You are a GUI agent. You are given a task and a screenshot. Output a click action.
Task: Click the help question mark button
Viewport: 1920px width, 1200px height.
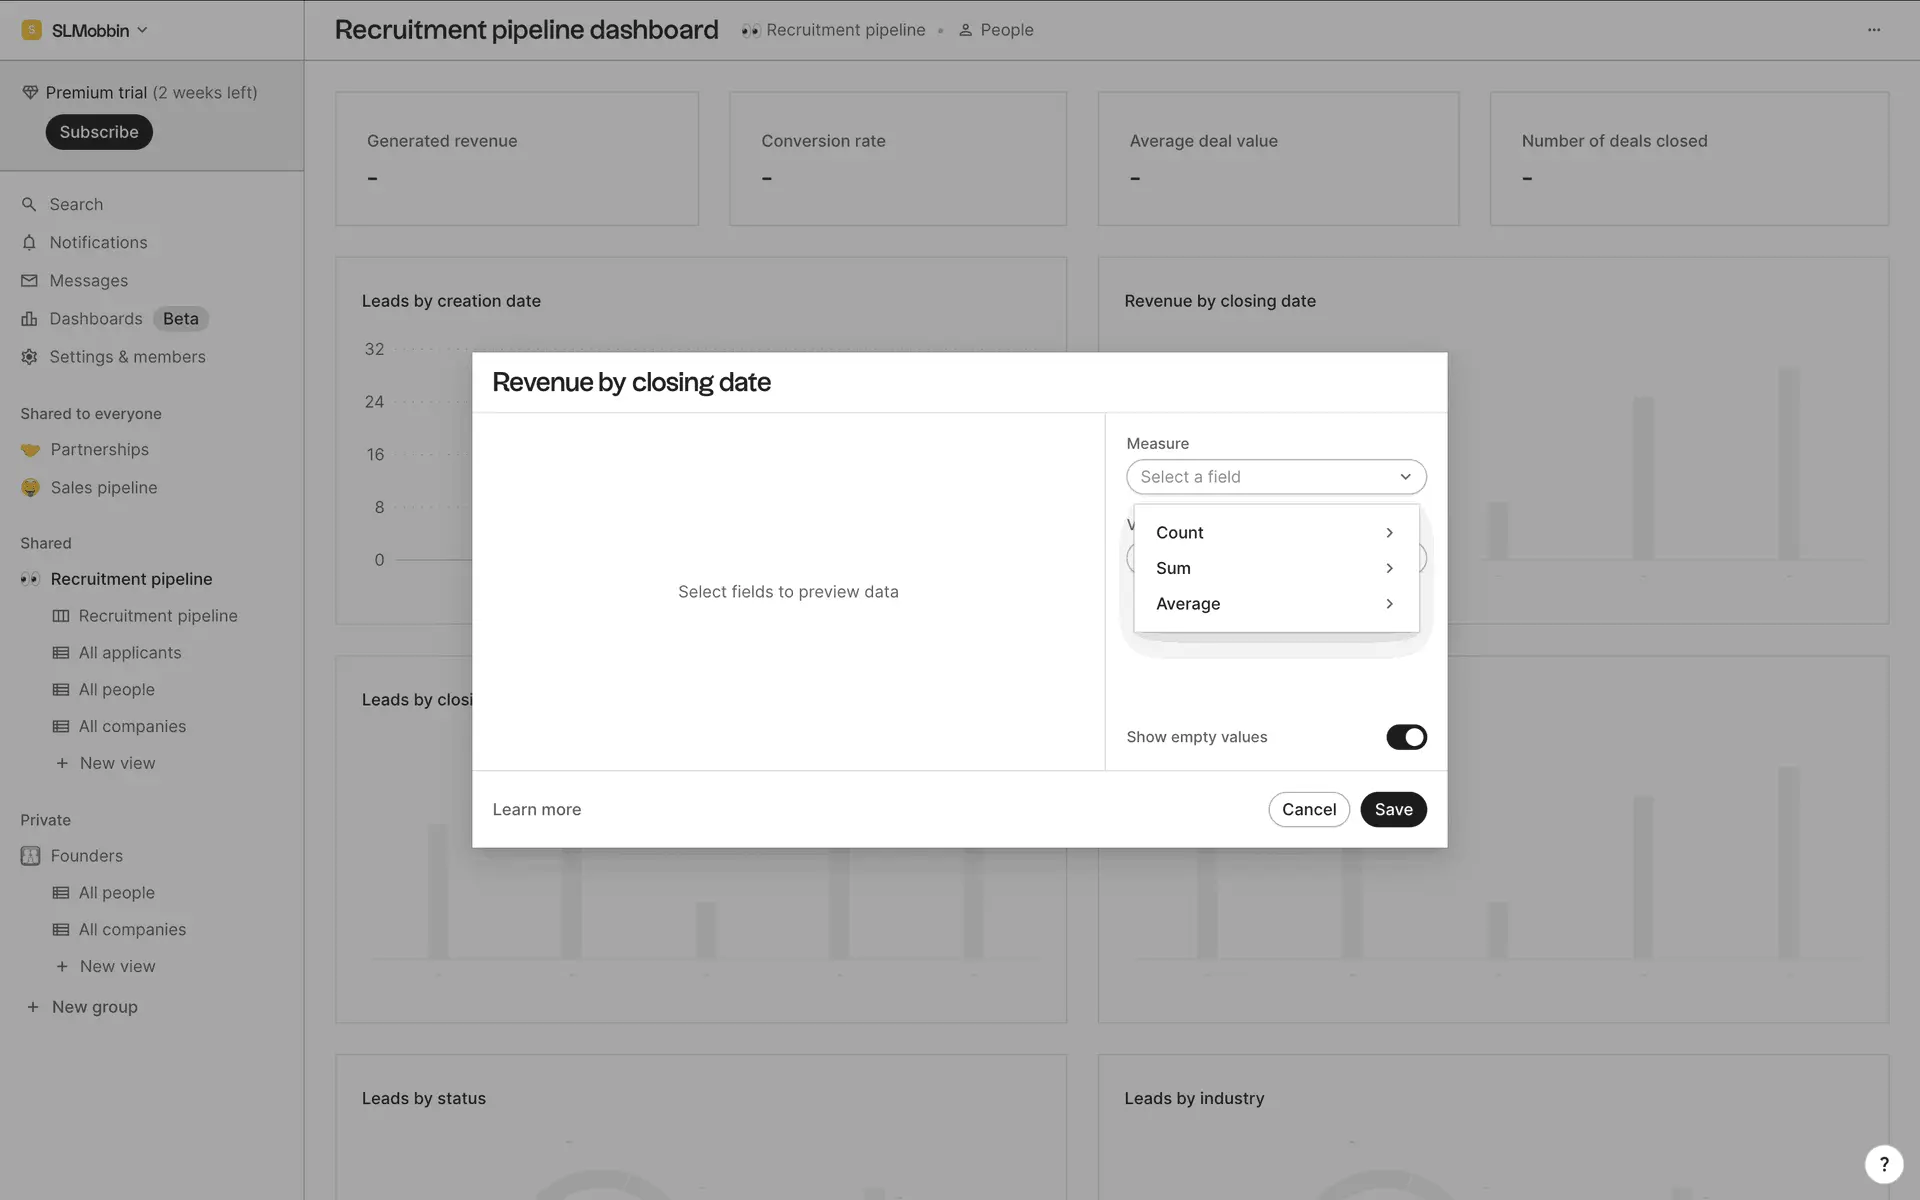[1883, 1164]
